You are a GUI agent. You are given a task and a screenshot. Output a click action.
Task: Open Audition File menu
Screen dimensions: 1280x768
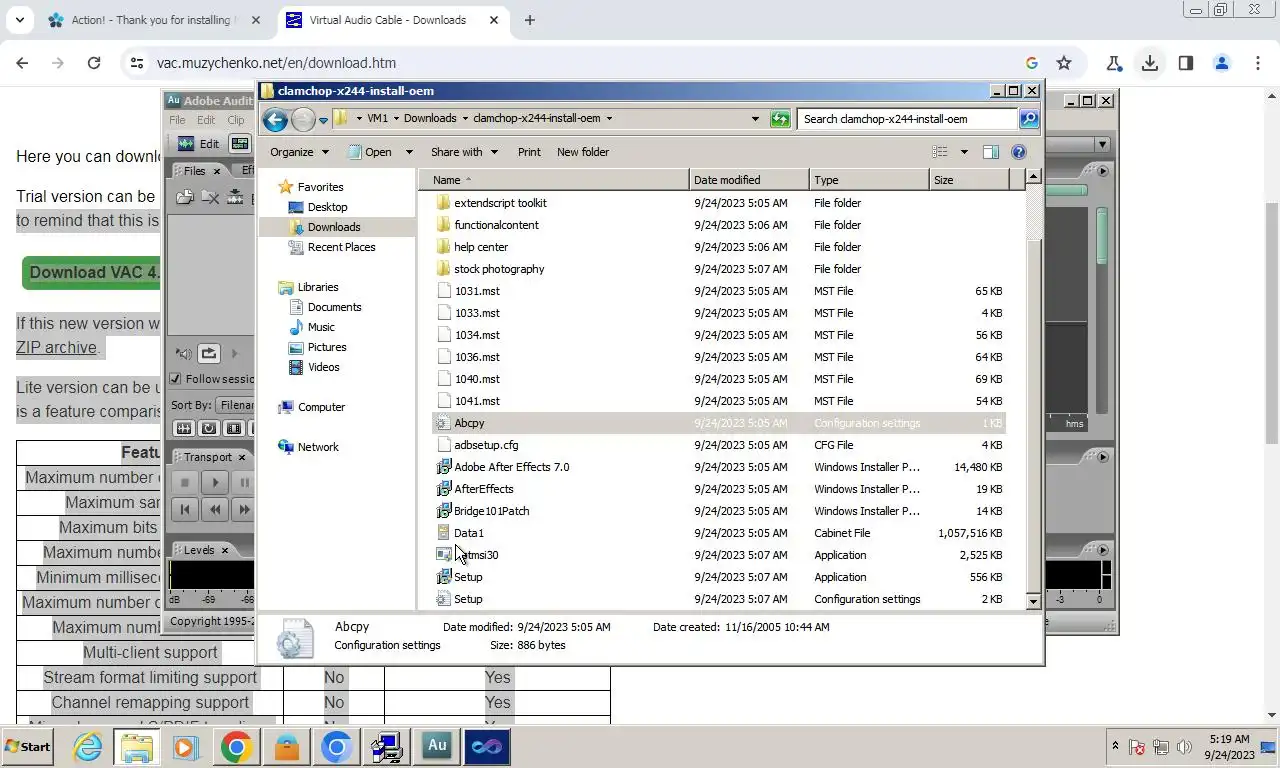pos(177,120)
